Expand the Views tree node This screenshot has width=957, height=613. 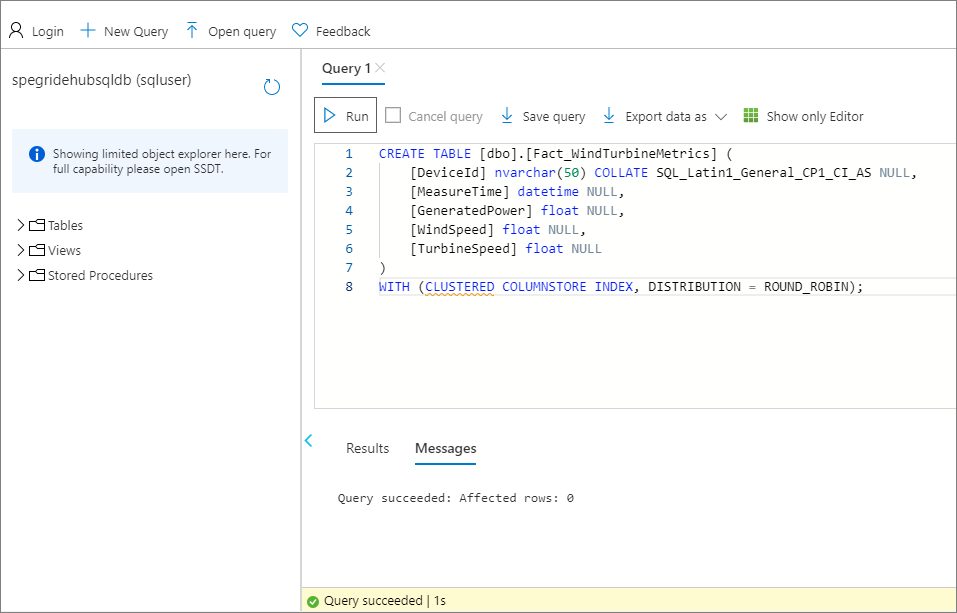[21, 250]
